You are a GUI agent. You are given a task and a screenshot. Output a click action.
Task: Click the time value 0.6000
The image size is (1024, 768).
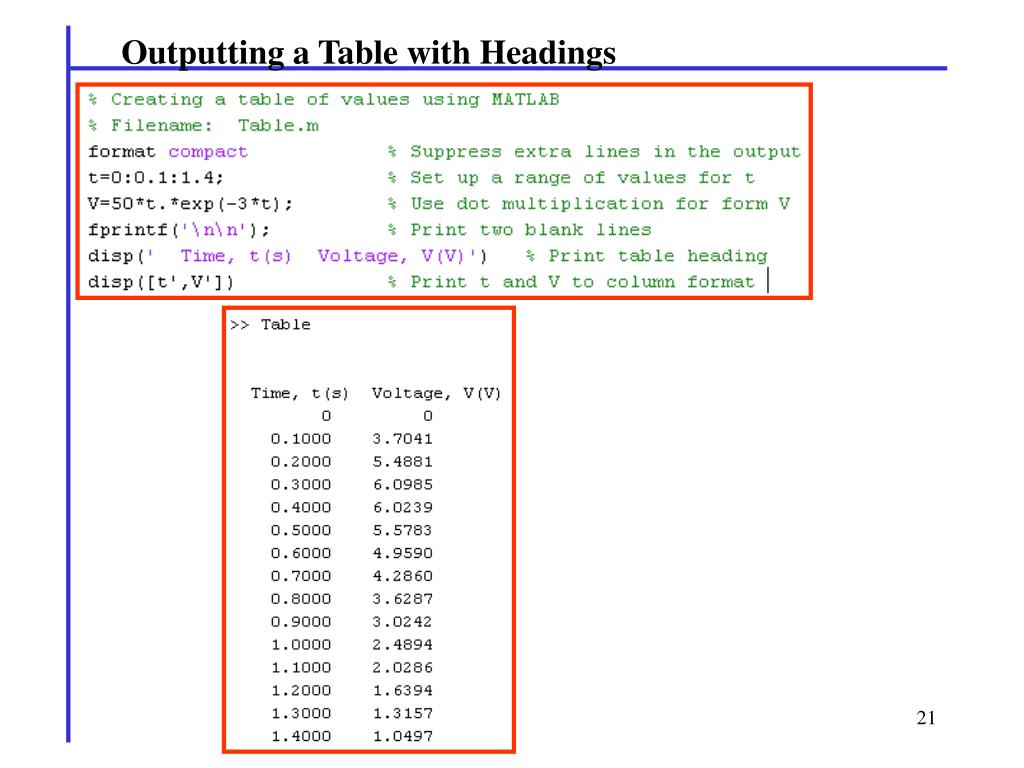tap(301, 553)
